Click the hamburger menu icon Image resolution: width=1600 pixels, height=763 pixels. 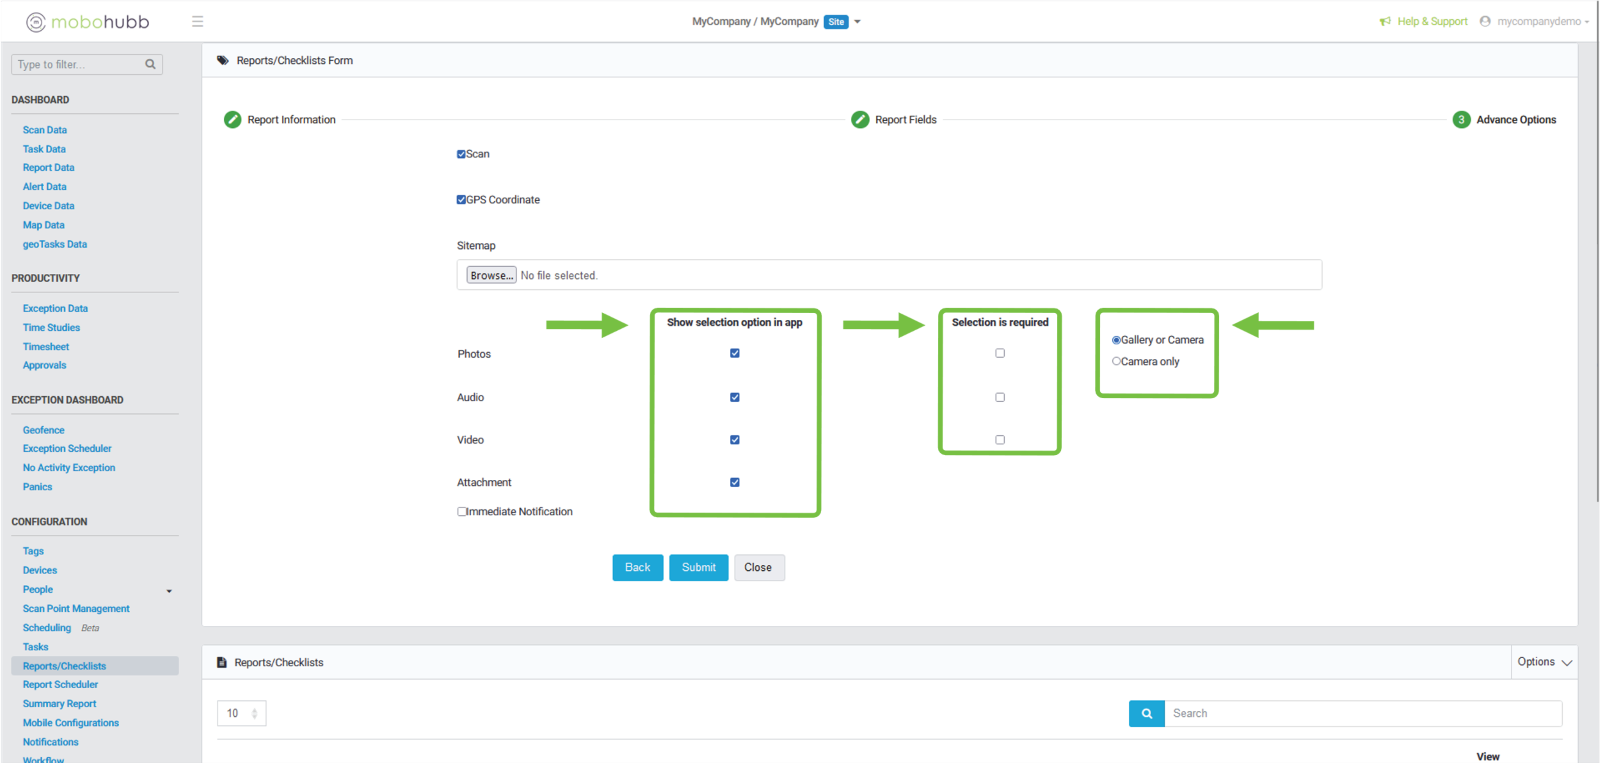[197, 21]
